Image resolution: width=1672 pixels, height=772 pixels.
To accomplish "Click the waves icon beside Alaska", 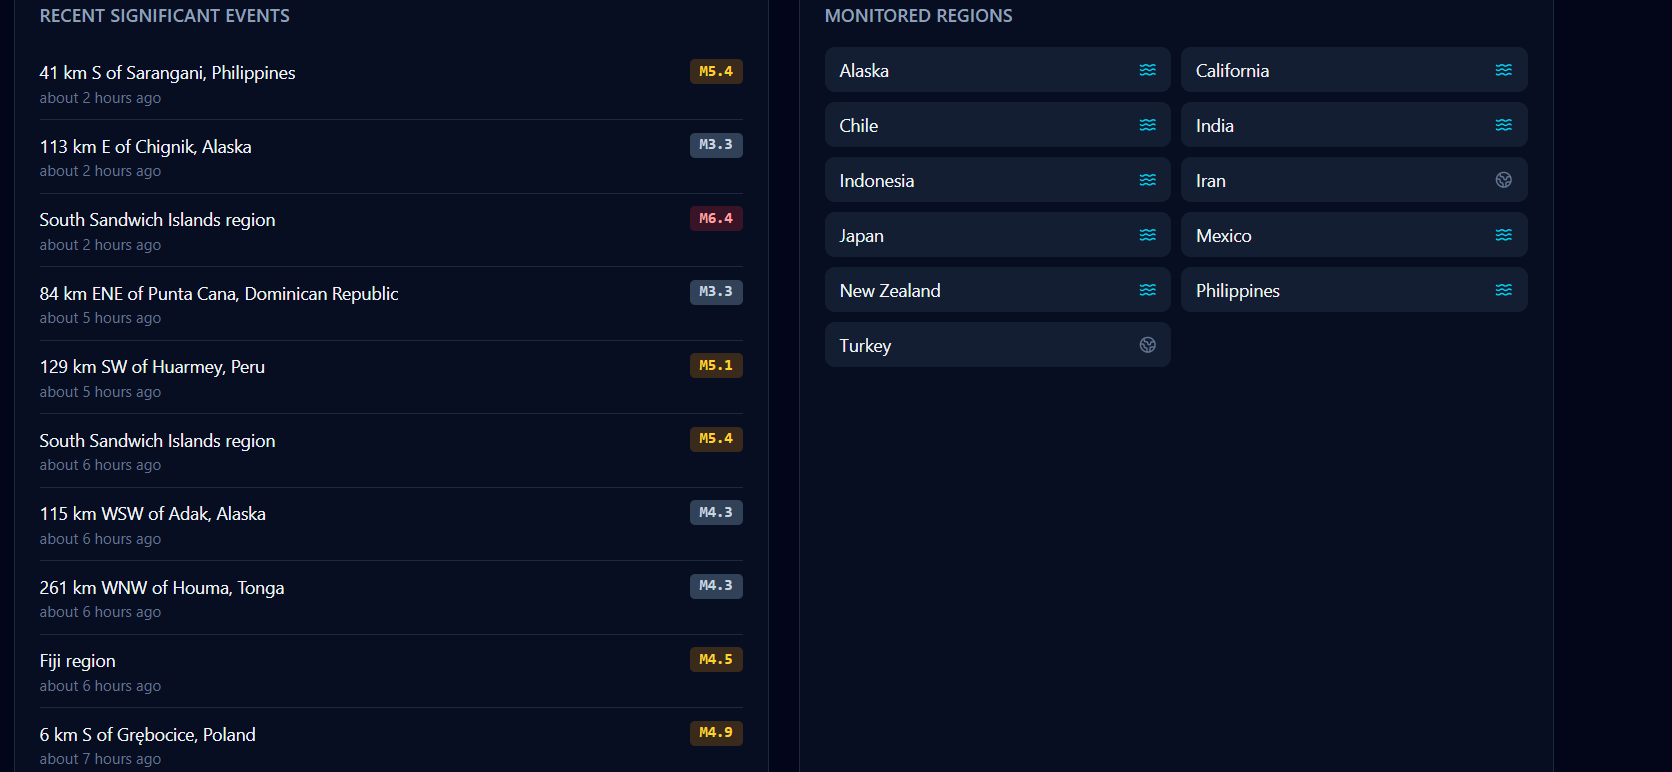I will point(1147,70).
